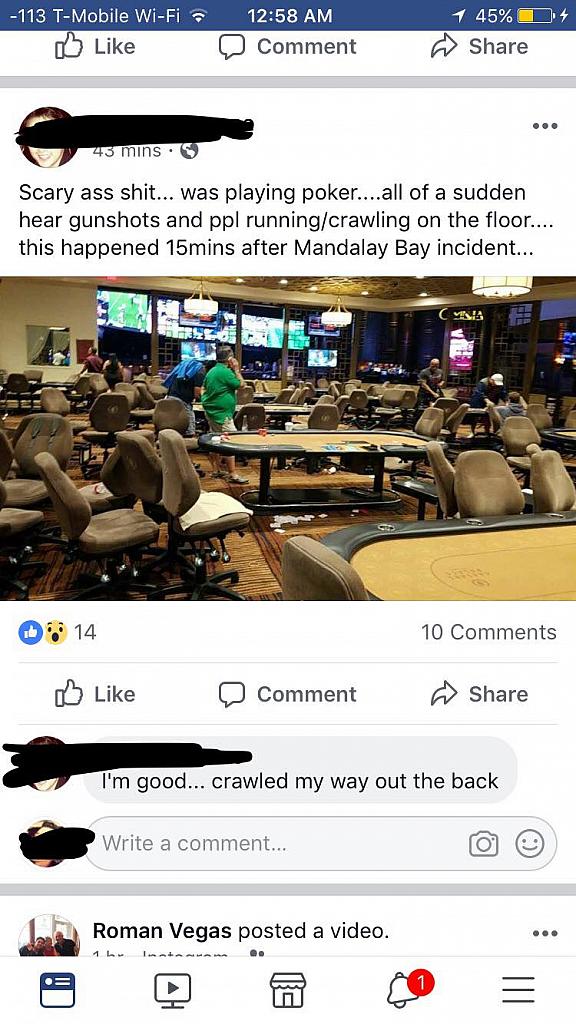The height and width of the screenshot is (1024, 576).
Task: Open the Watch video tab icon
Action: pos(172,990)
